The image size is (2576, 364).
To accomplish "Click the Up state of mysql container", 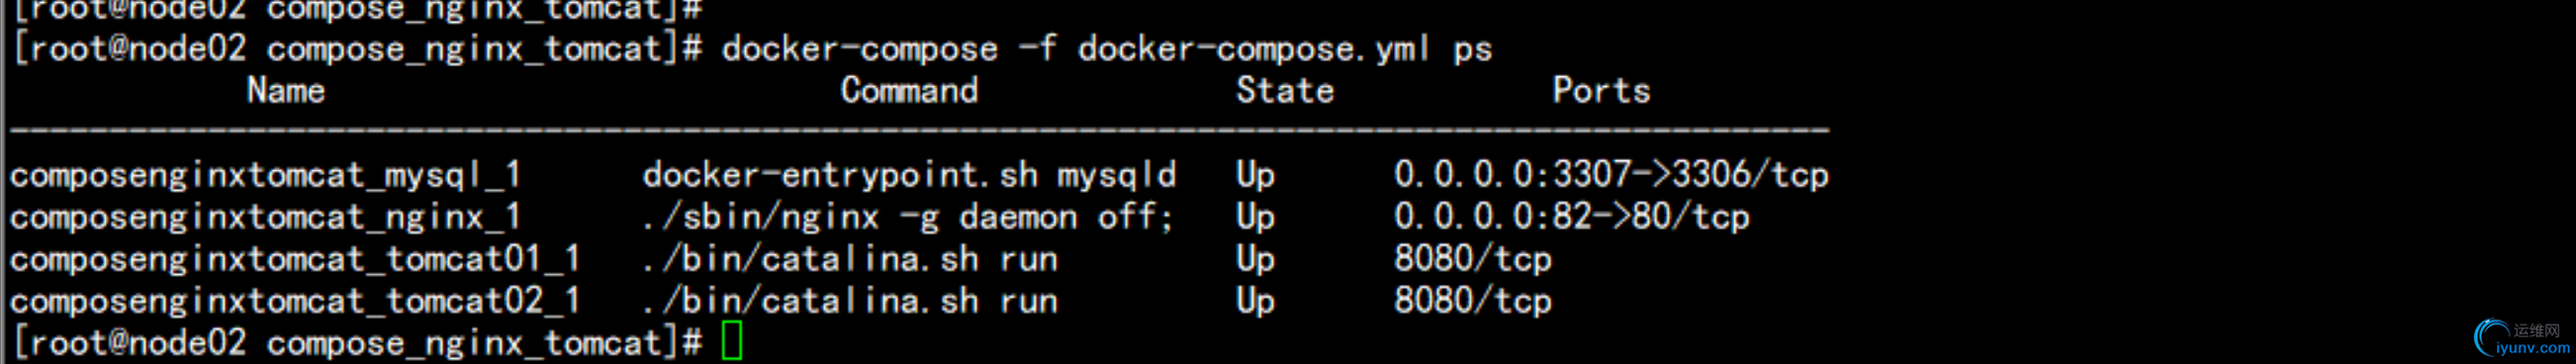I will click(x=1256, y=175).
